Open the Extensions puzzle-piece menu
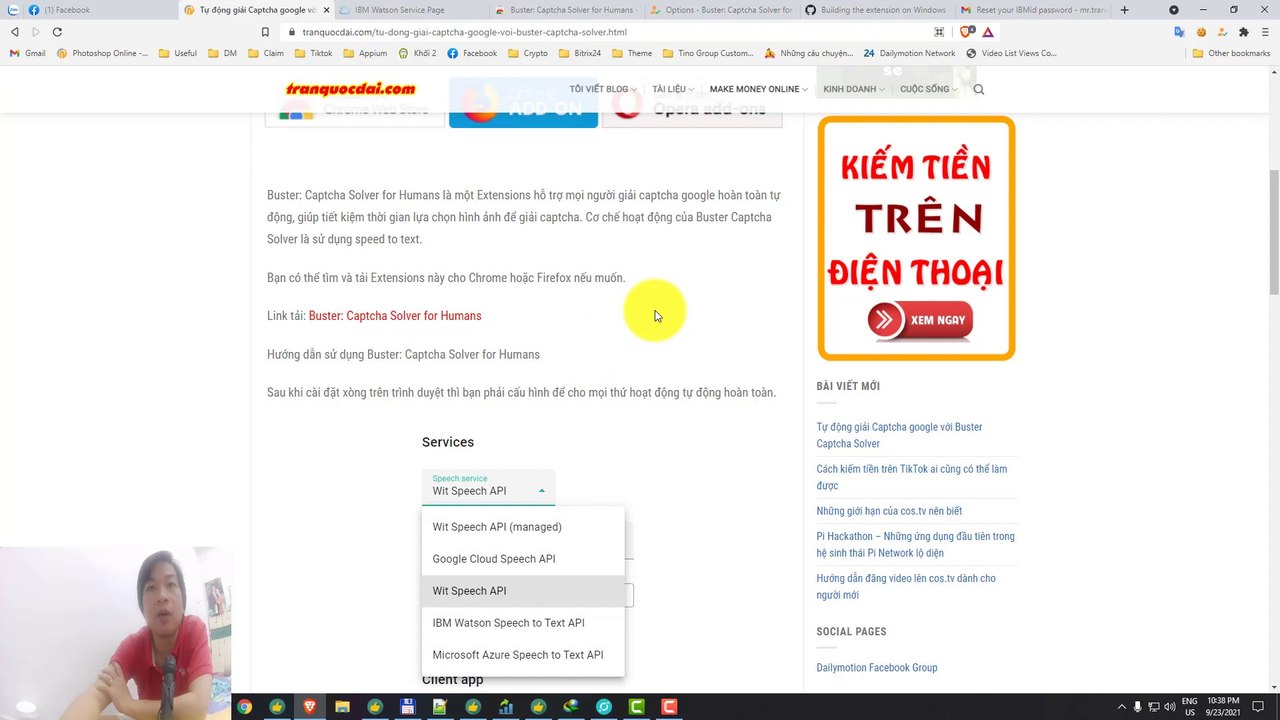 1243,32
